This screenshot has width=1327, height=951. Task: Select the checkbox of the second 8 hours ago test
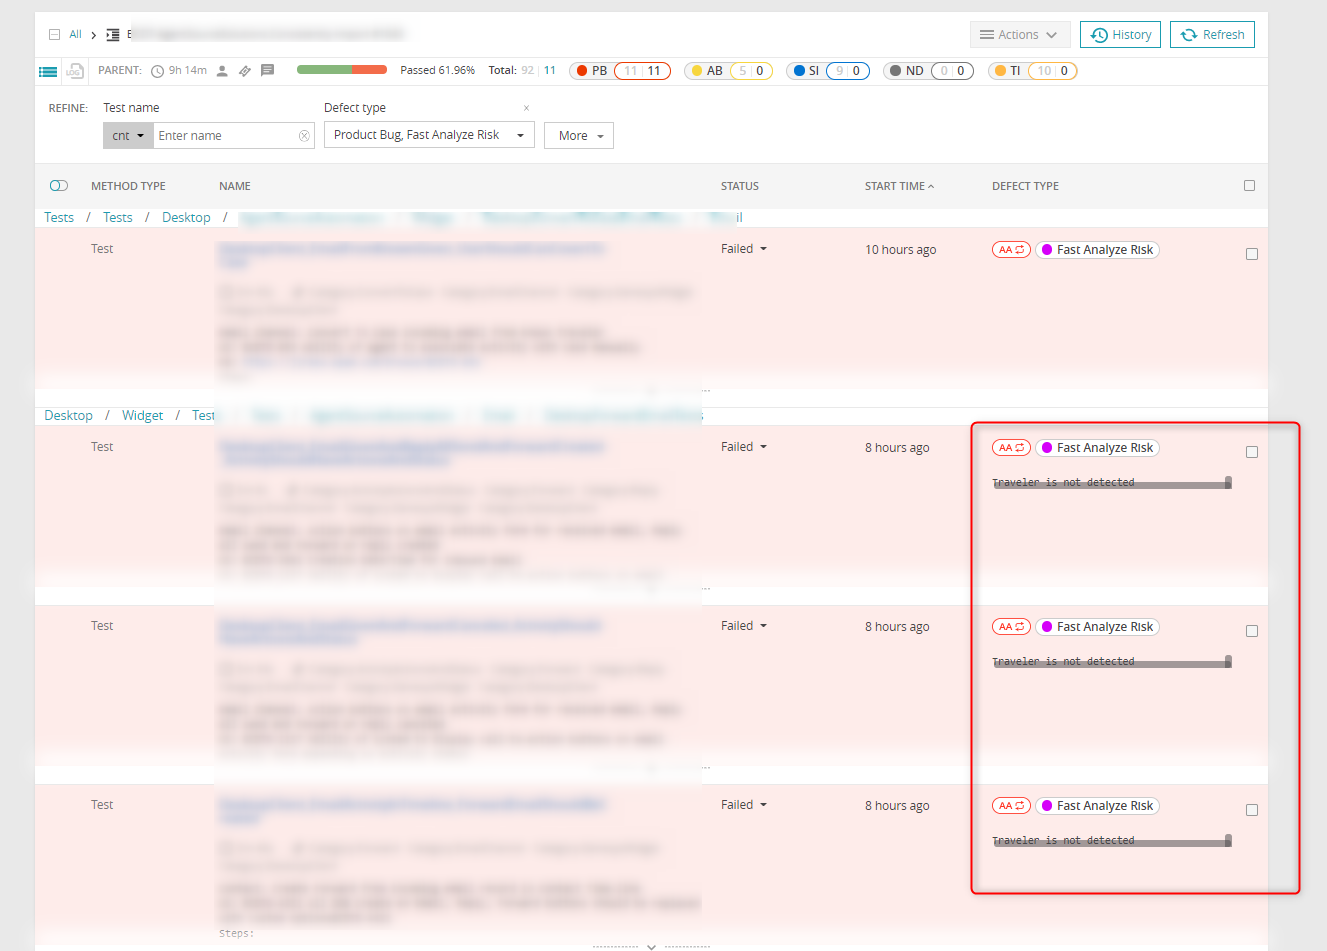tap(1252, 632)
